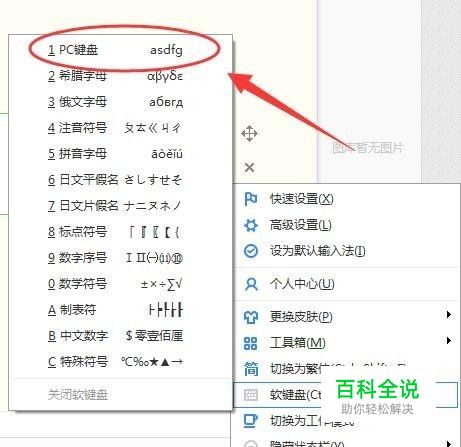This screenshot has width=461, height=447.
Task: Expand the 工具箱 submenu arrow
Action: (449, 341)
